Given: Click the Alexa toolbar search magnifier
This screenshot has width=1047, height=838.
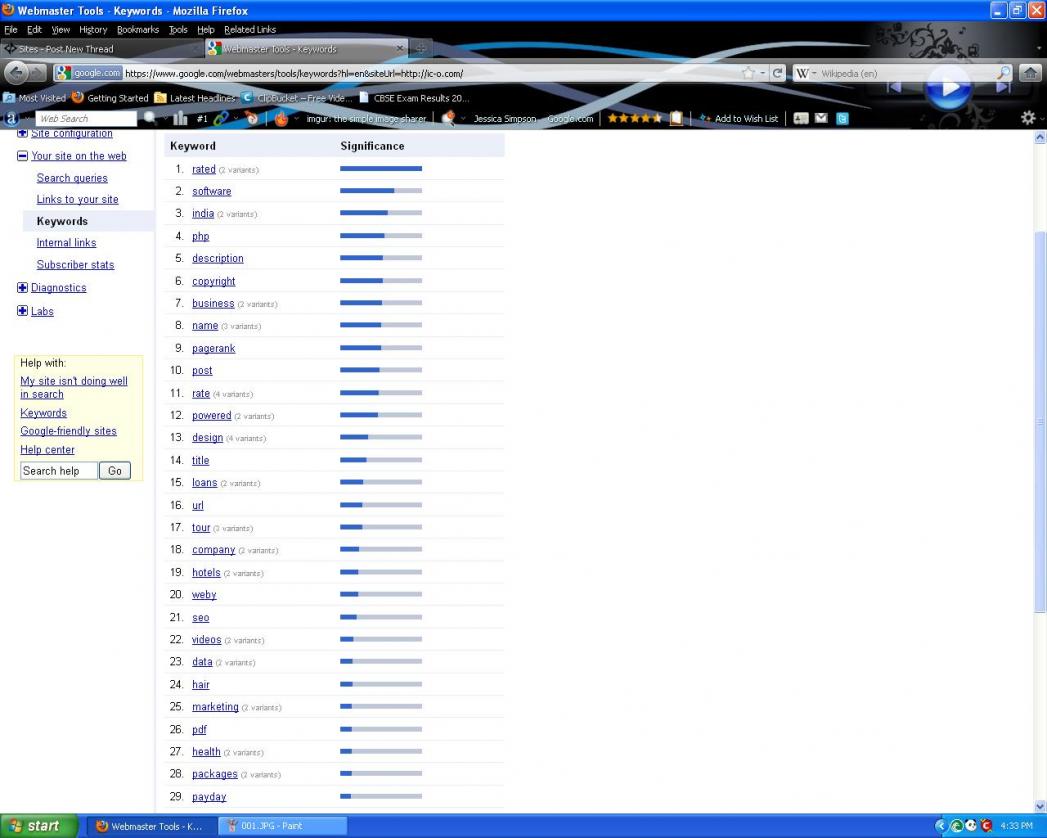Looking at the screenshot, I should tap(150, 118).
